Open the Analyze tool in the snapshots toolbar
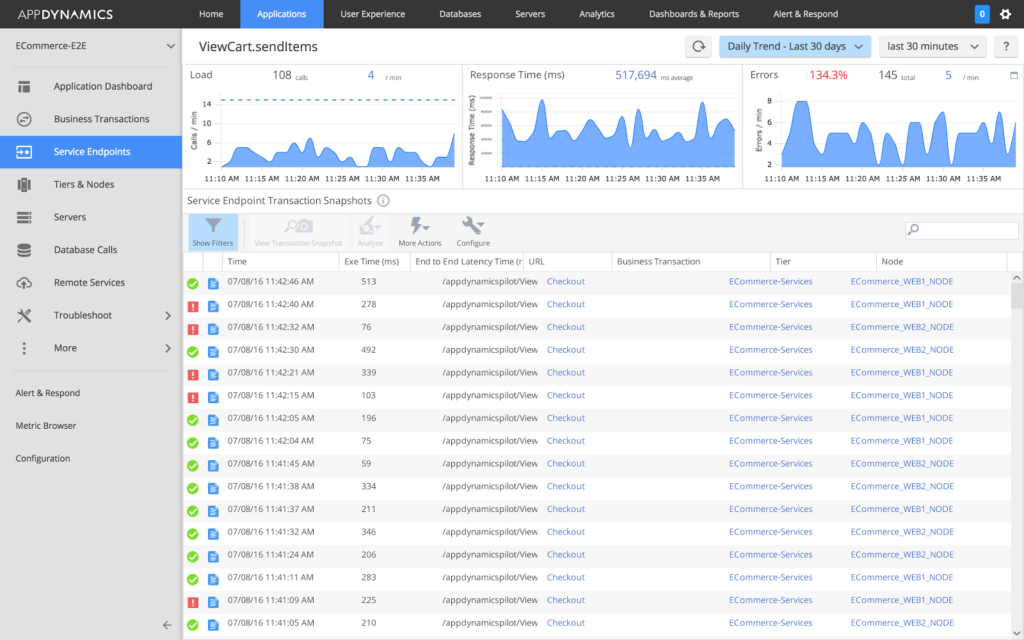Image resolution: width=1024 pixels, height=640 pixels. [370, 230]
